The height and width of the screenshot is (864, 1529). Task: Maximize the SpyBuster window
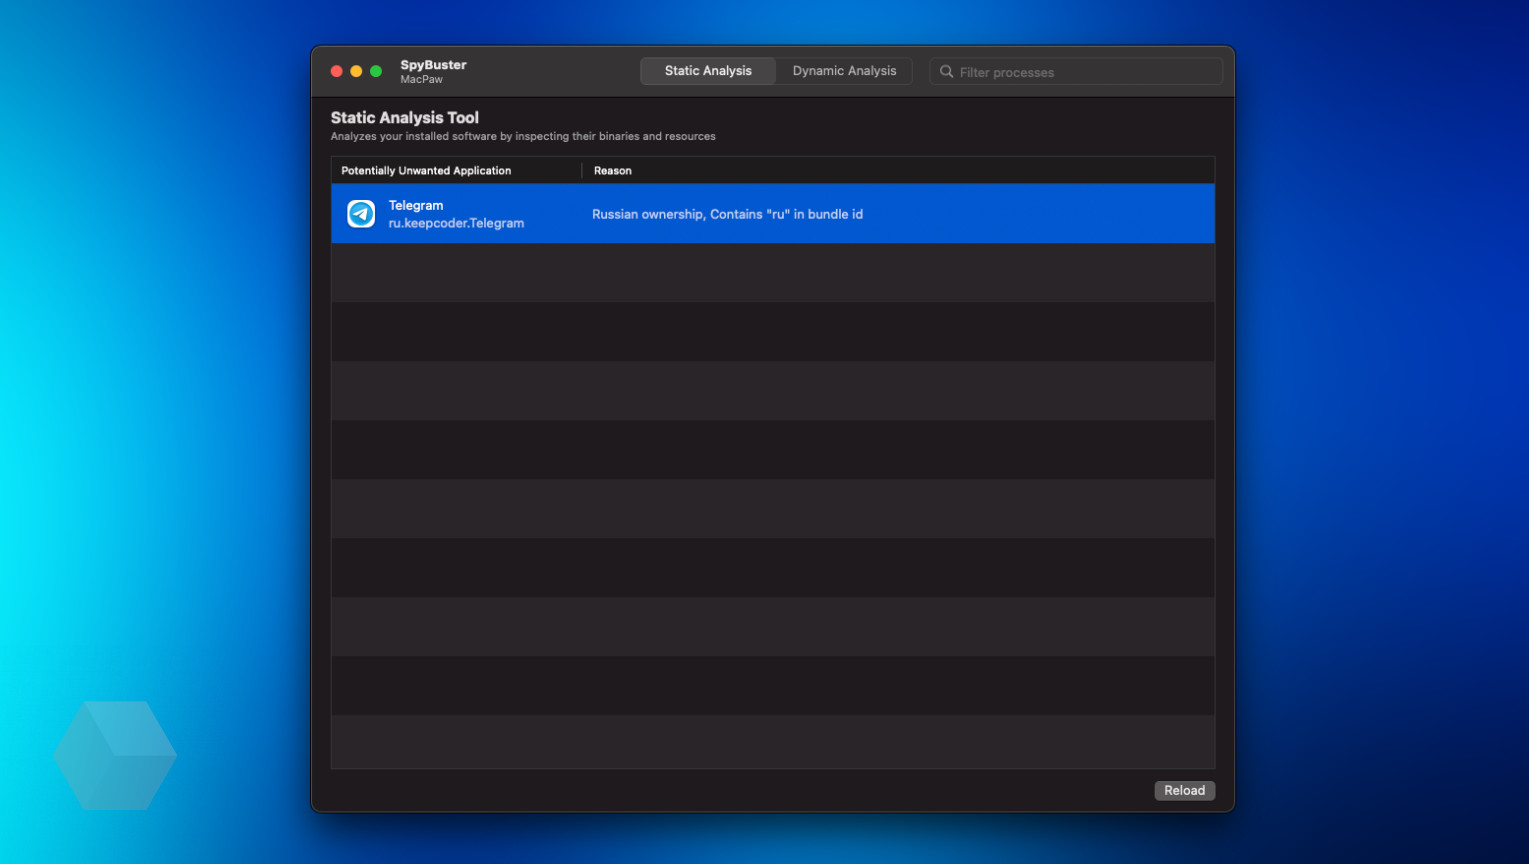click(376, 71)
